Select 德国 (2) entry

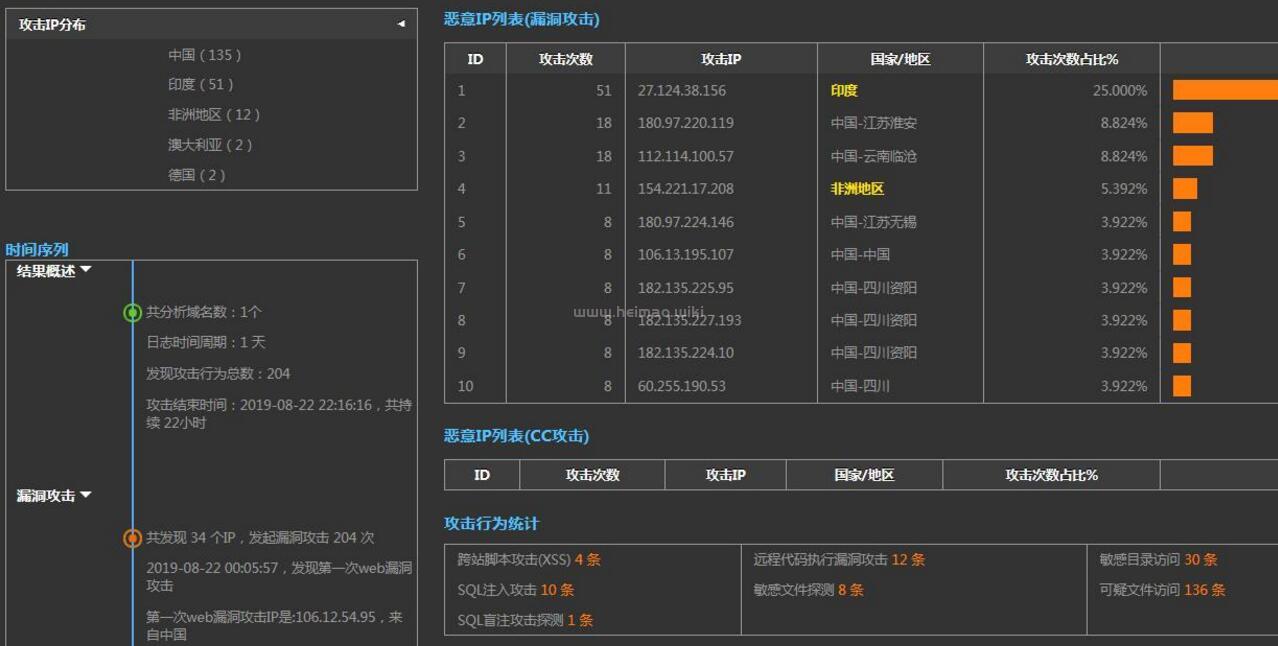click(x=197, y=175)
